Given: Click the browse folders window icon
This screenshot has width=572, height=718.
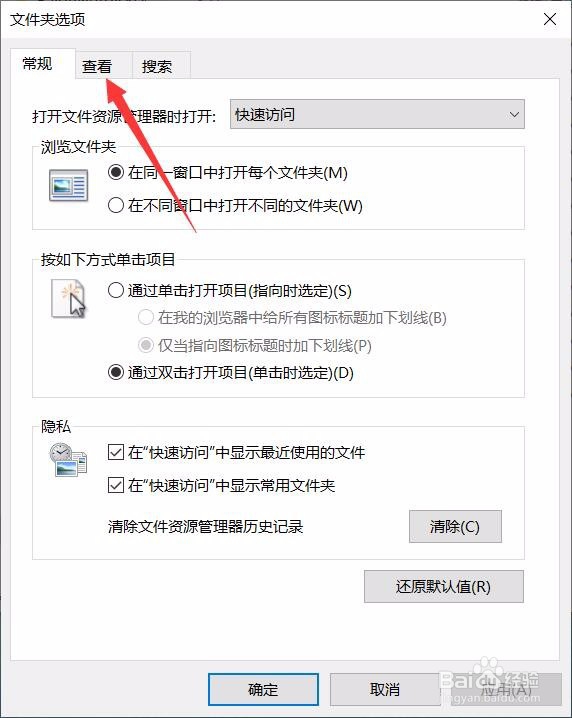Looking at the screenshot, I should (68, 185).
